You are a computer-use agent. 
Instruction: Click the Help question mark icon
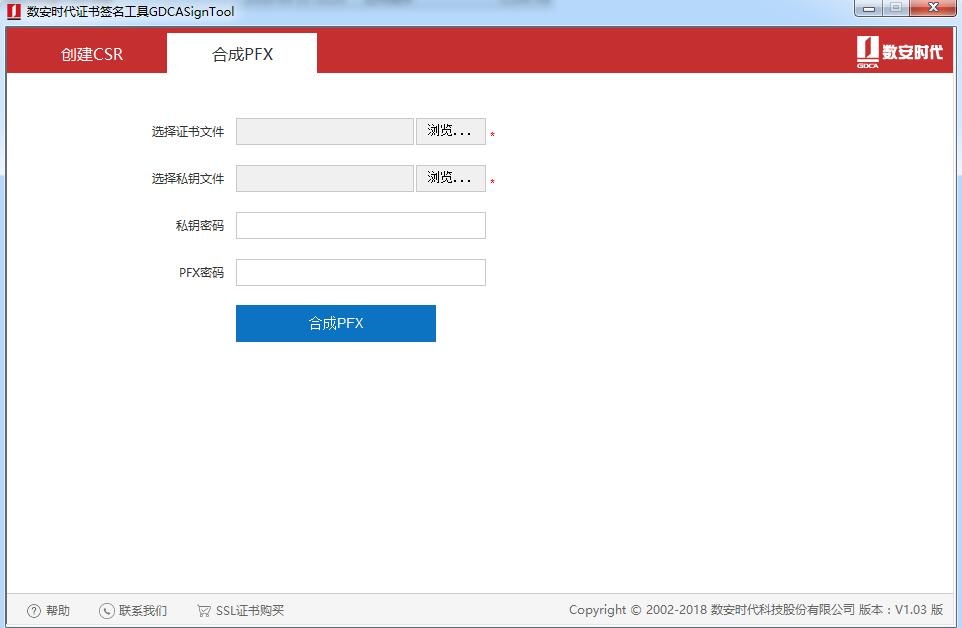coord(36,610)
